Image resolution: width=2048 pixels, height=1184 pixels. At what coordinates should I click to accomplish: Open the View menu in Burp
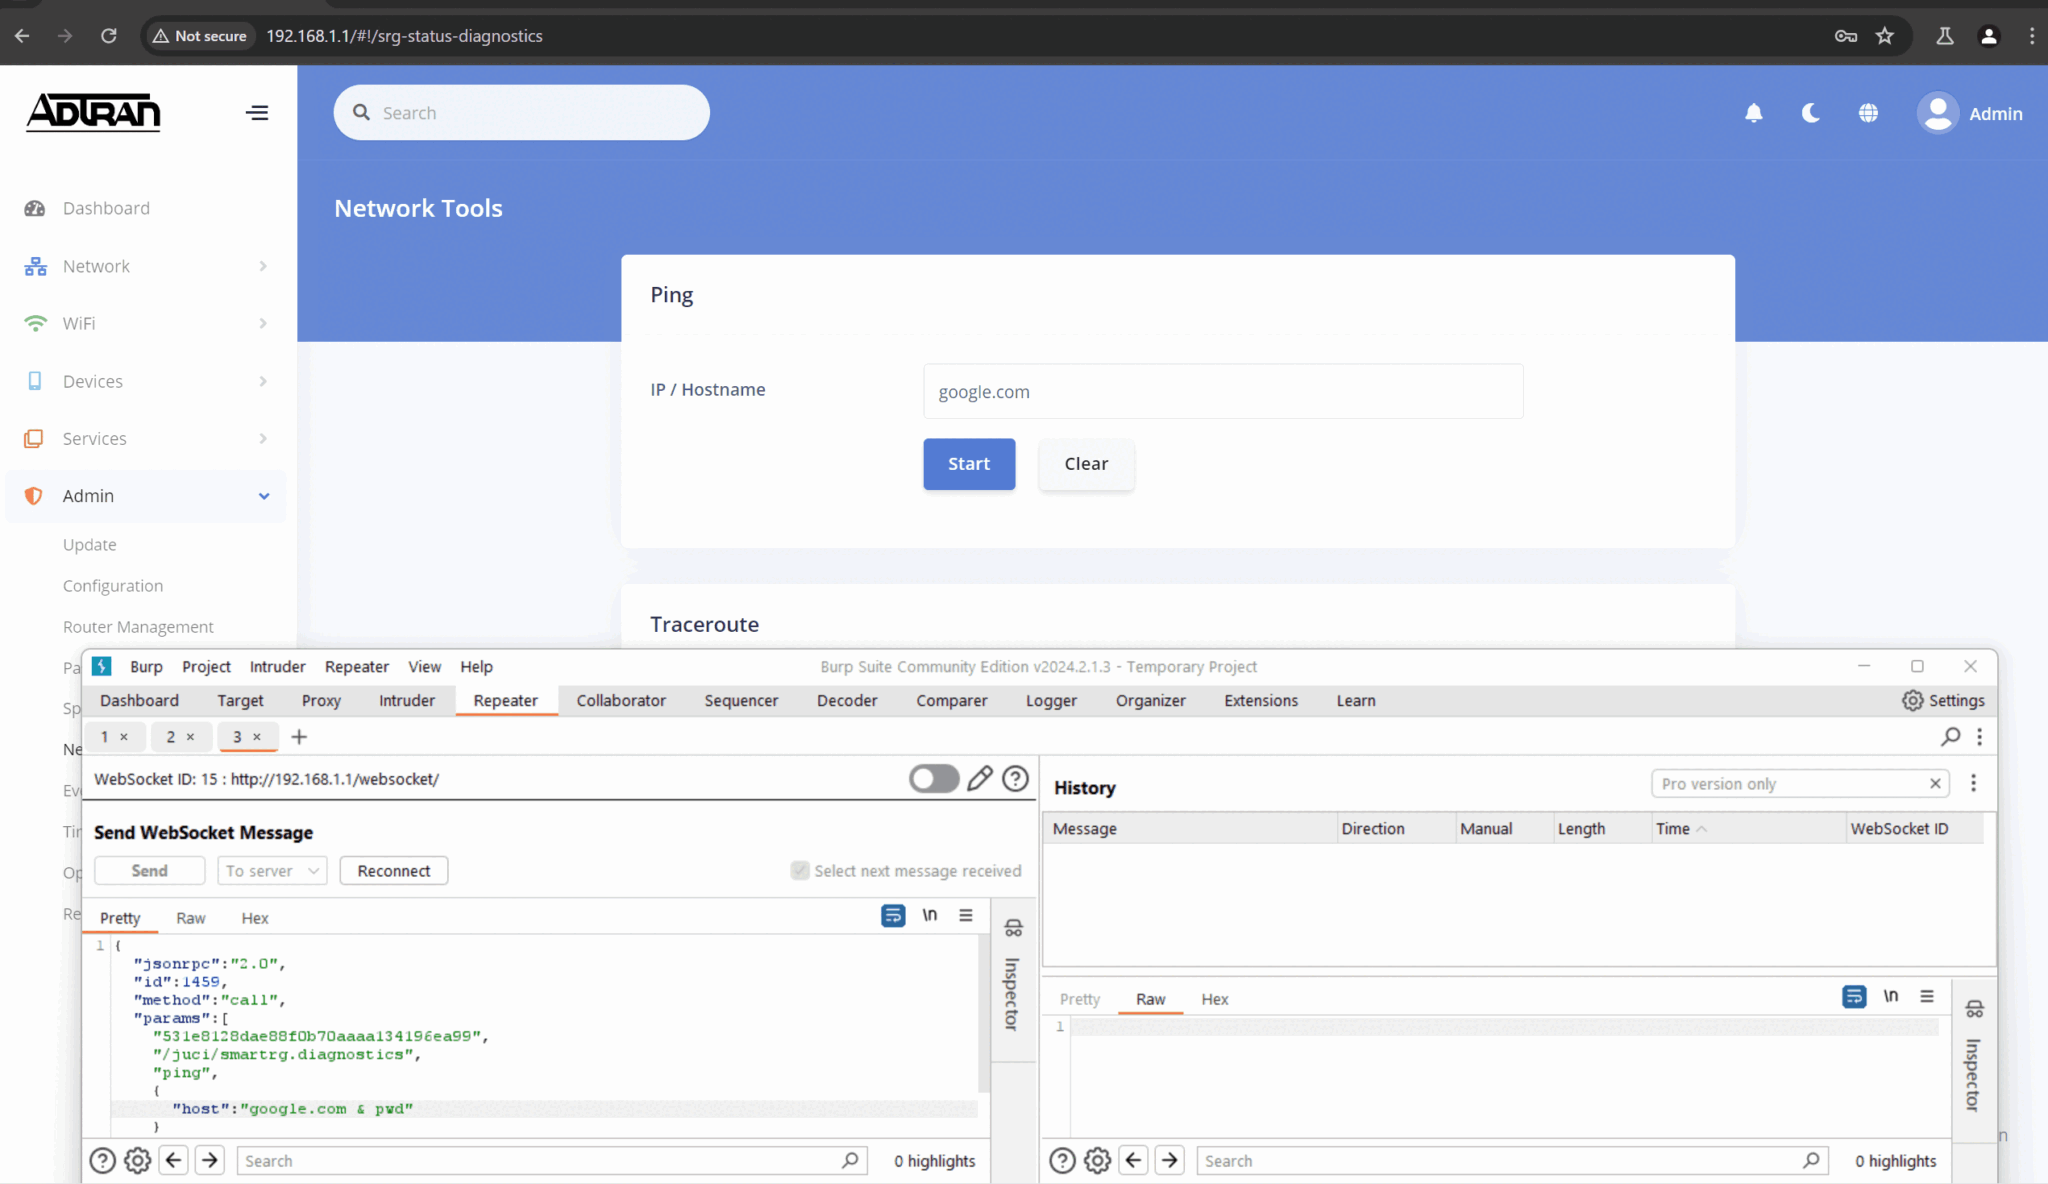pos(424,666)
